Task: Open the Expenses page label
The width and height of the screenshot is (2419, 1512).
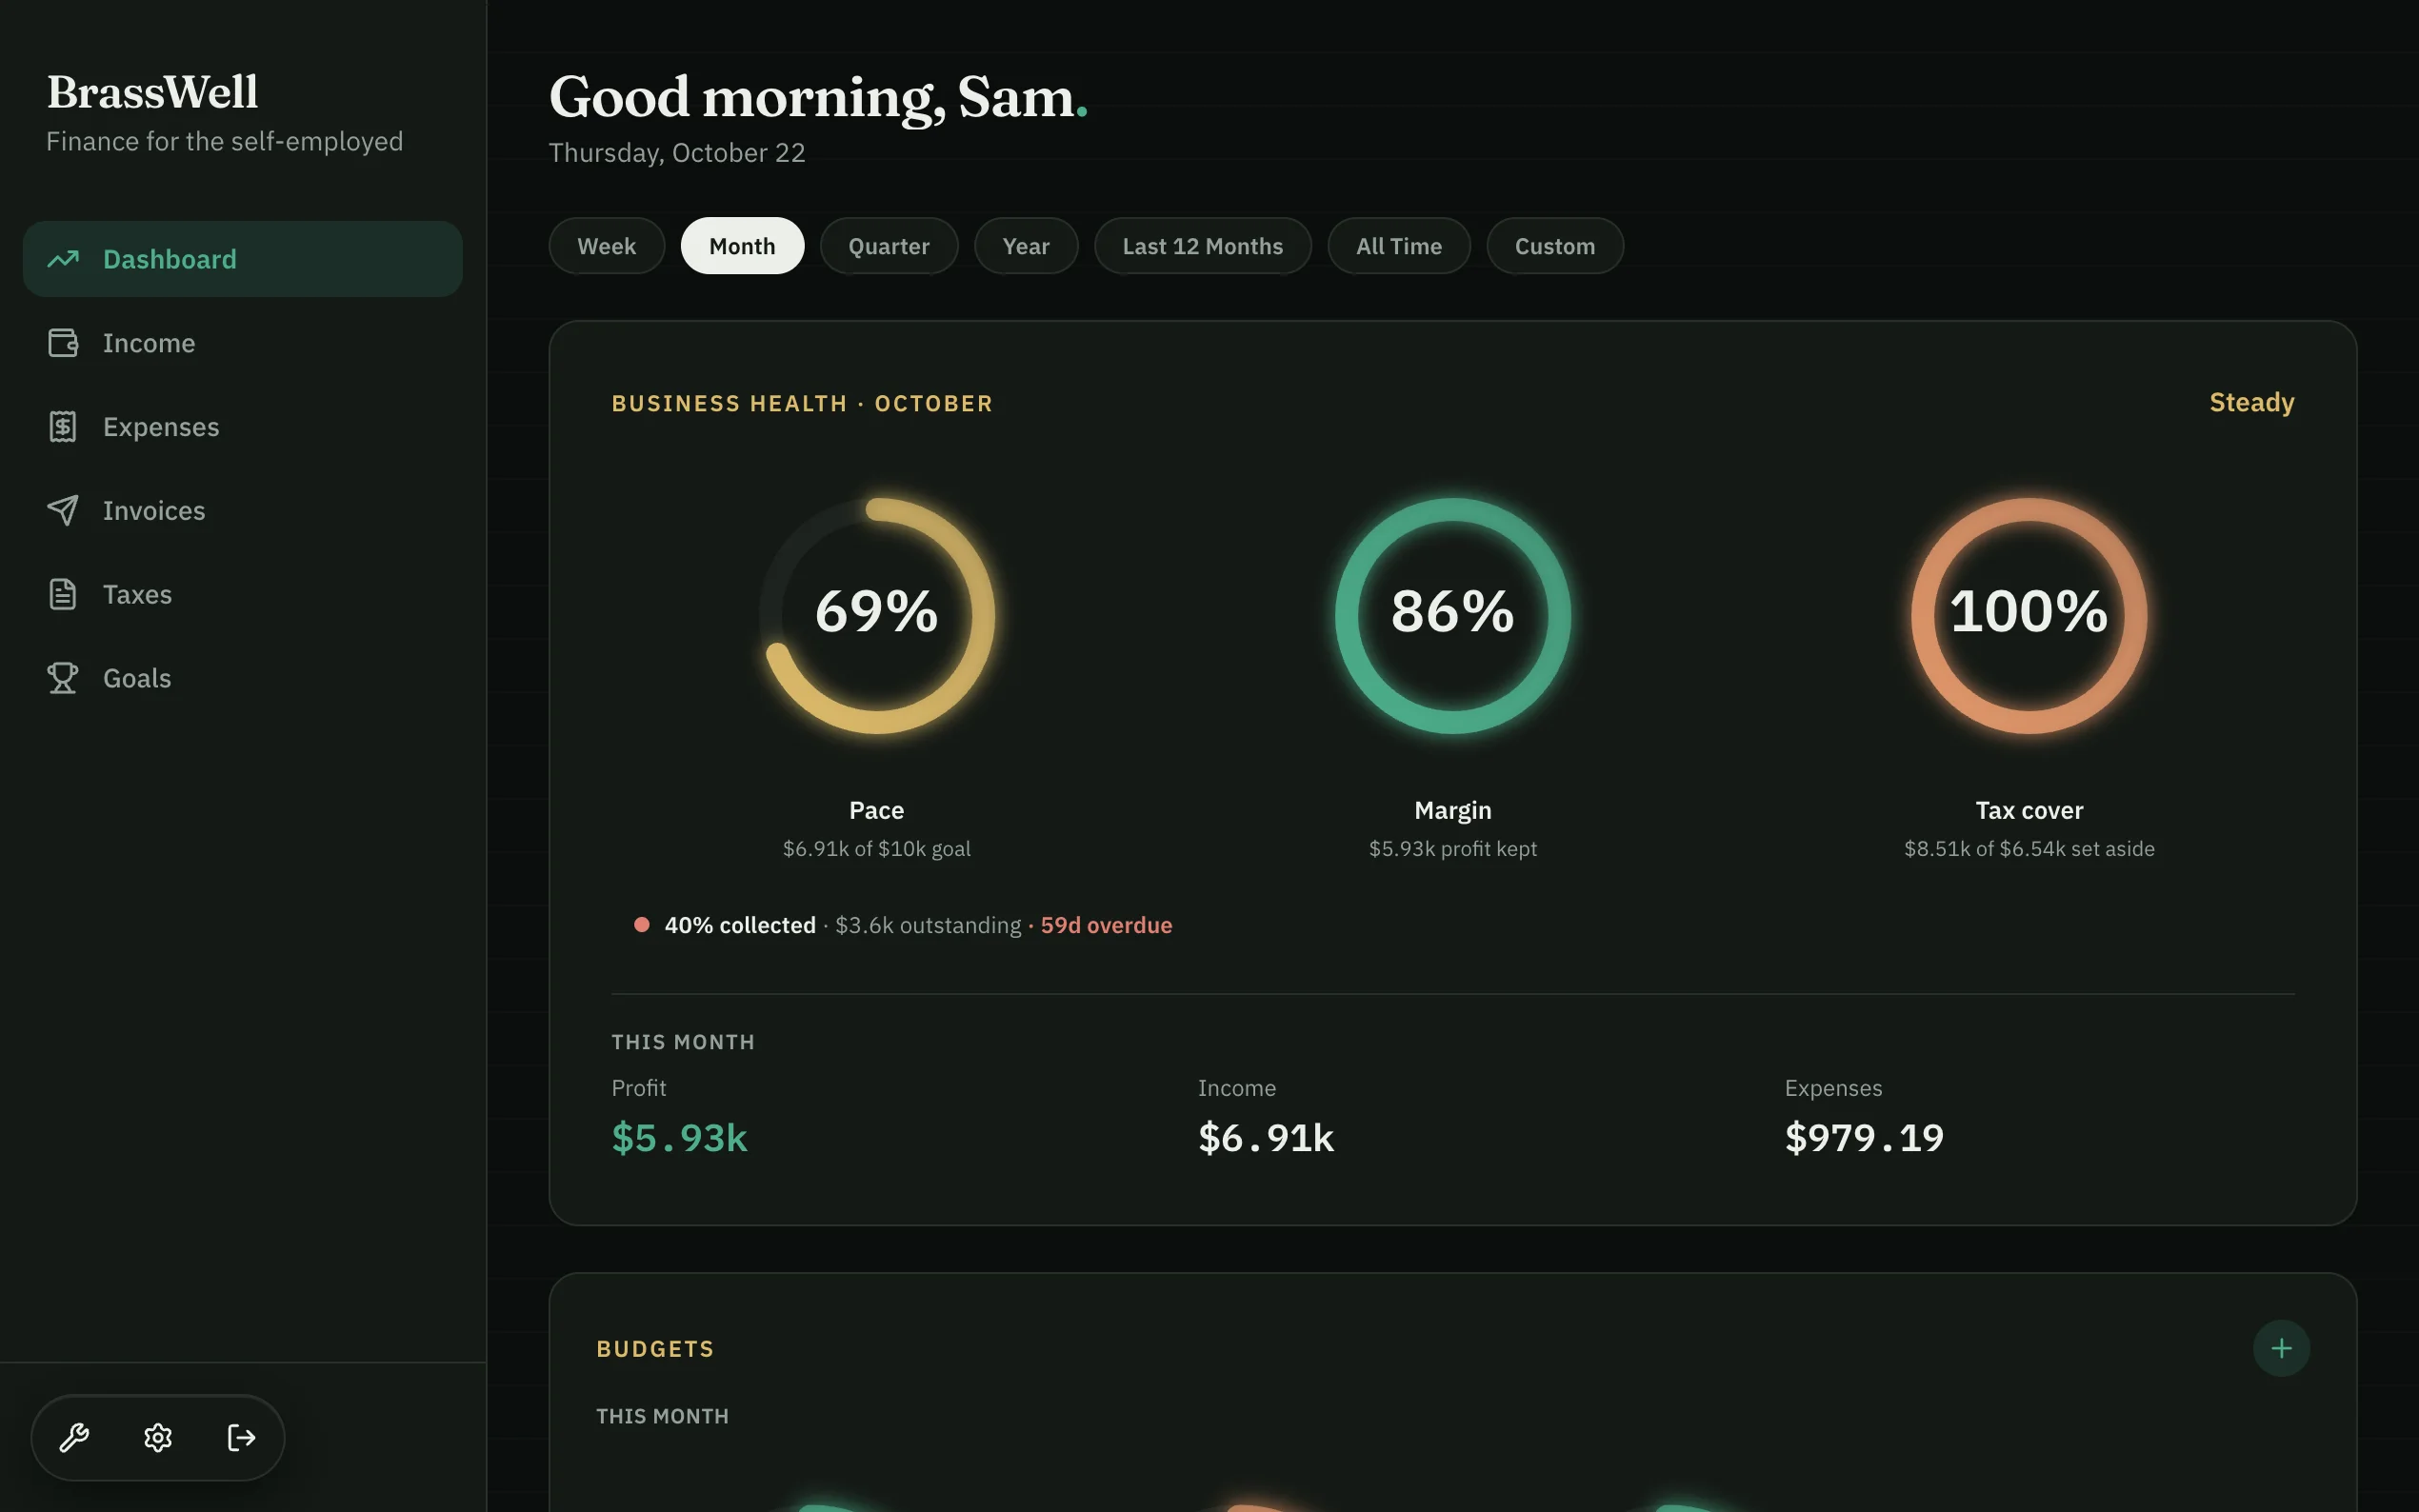Action: pos(161,427)
